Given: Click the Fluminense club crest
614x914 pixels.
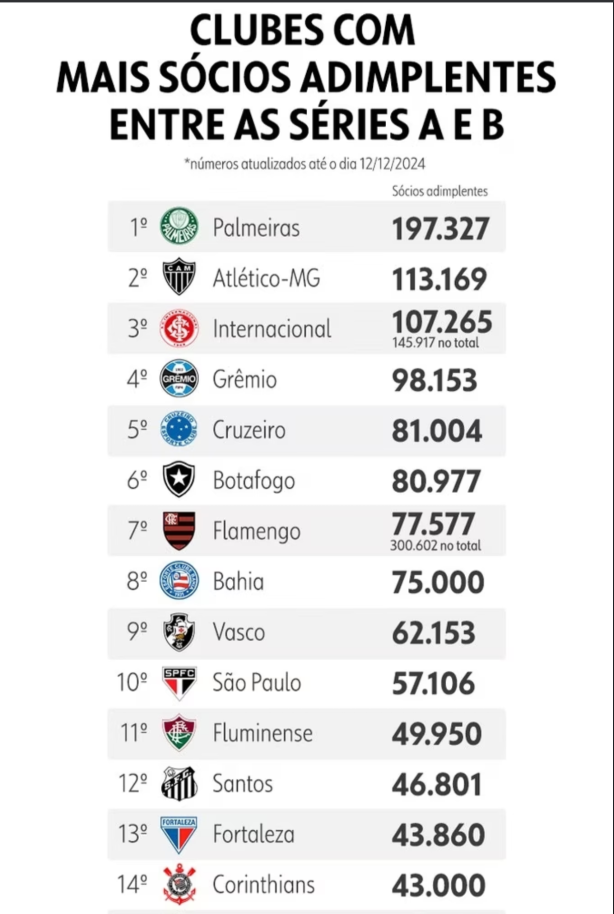Looking at the screenshot, I should [179, 733].
